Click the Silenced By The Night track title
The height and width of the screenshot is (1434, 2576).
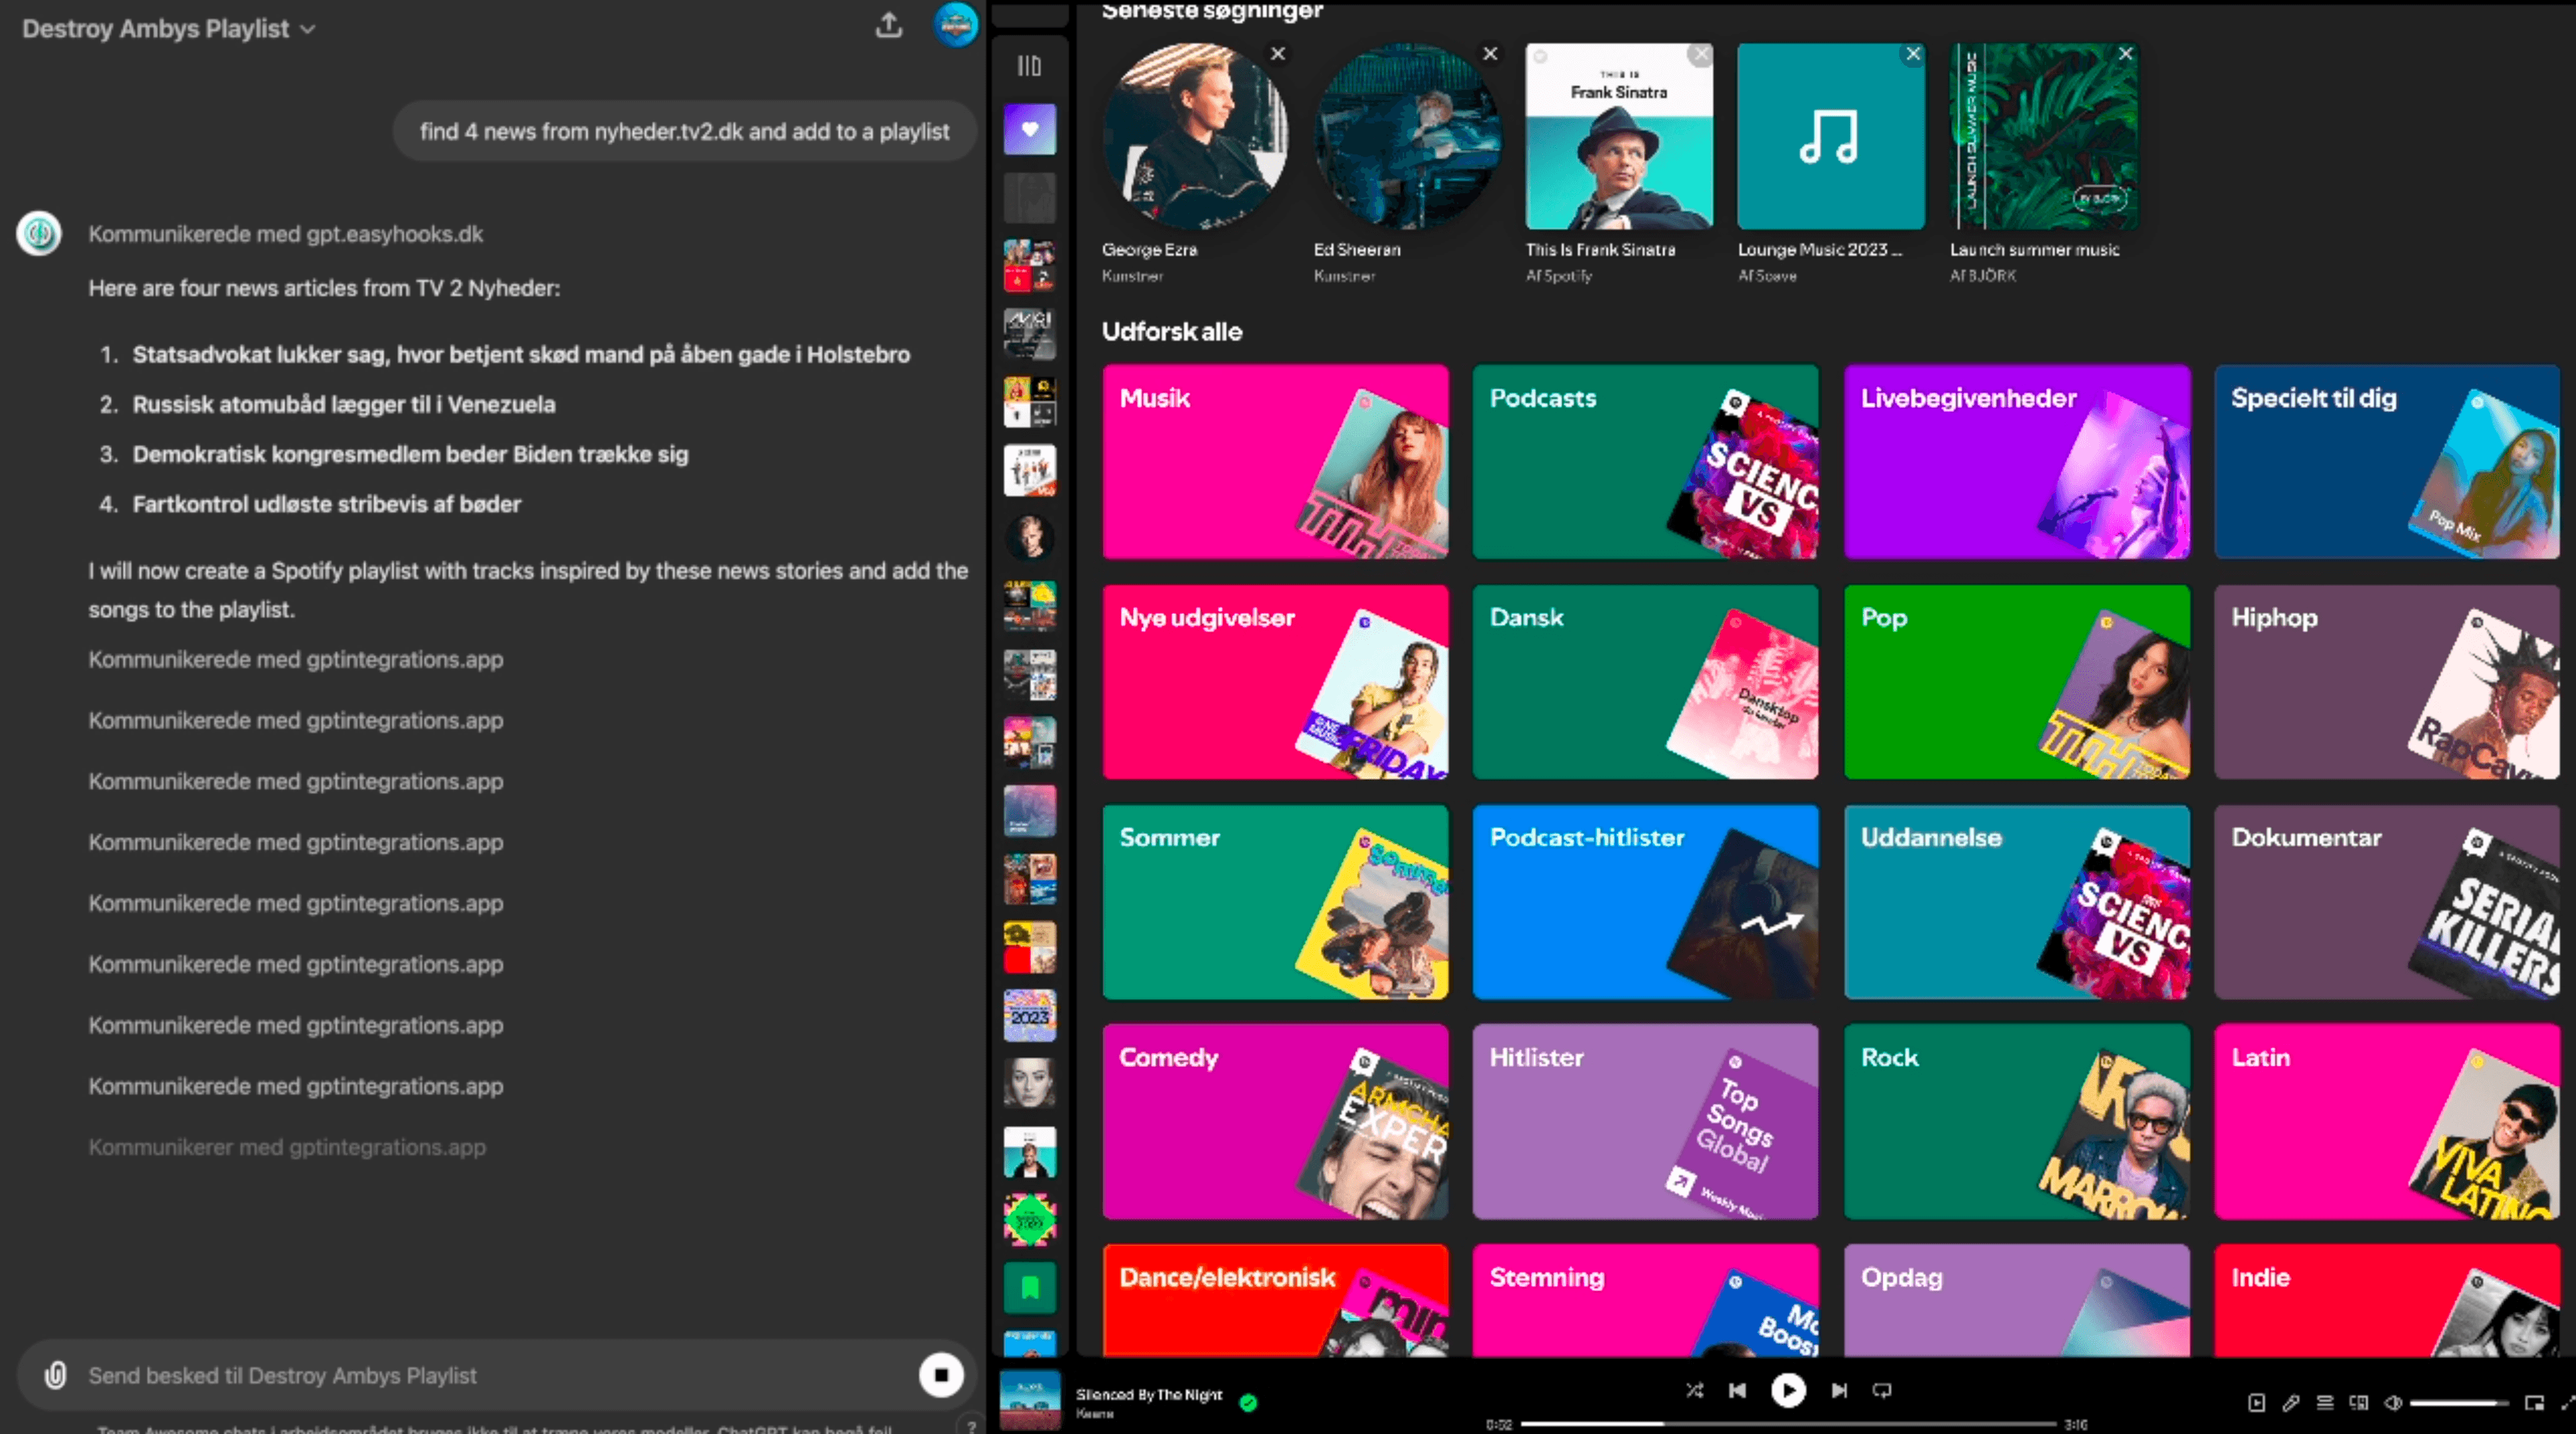[1148, 1394]
